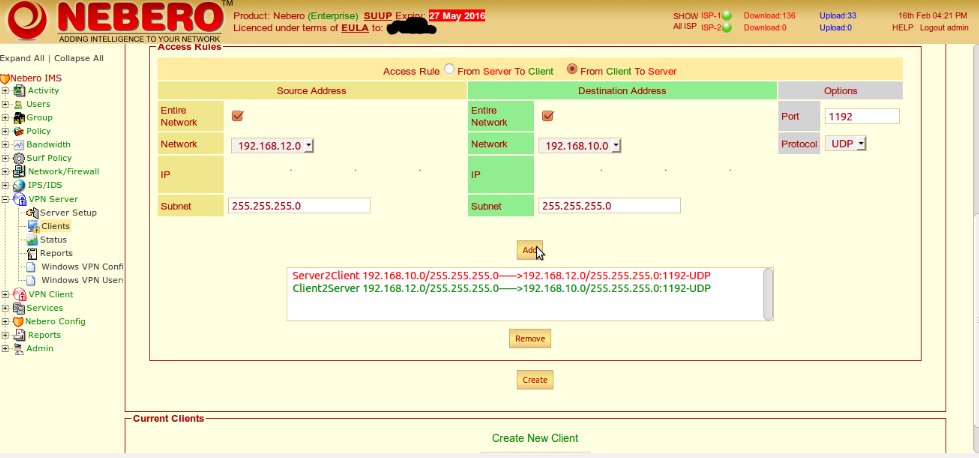Click the EULA link
Viewport: 979px width, 458px height.
tap(355, 28)
